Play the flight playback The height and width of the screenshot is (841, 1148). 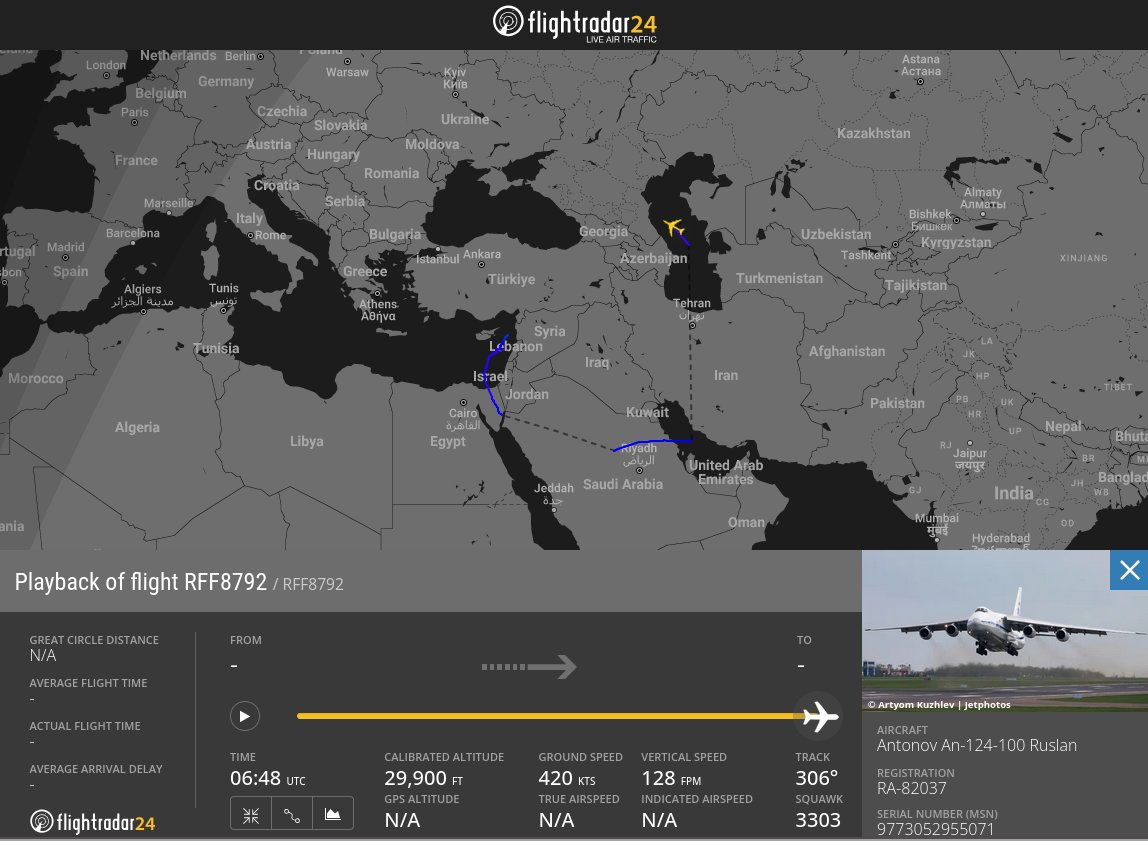(x=245, y=716)
